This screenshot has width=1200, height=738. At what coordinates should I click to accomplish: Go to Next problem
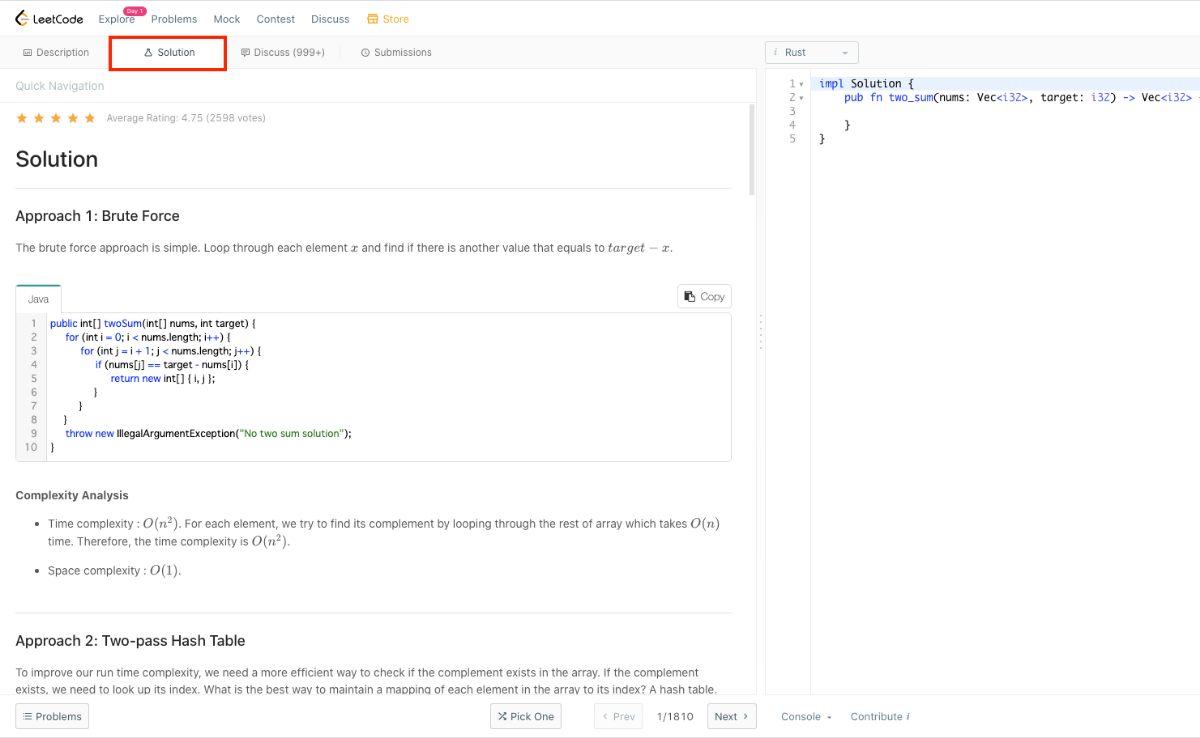coord(731,716)
